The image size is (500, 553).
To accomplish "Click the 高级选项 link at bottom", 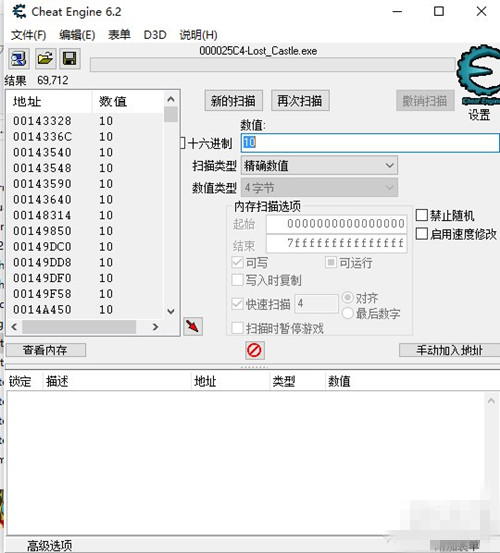I will click(x=50, y=546).
